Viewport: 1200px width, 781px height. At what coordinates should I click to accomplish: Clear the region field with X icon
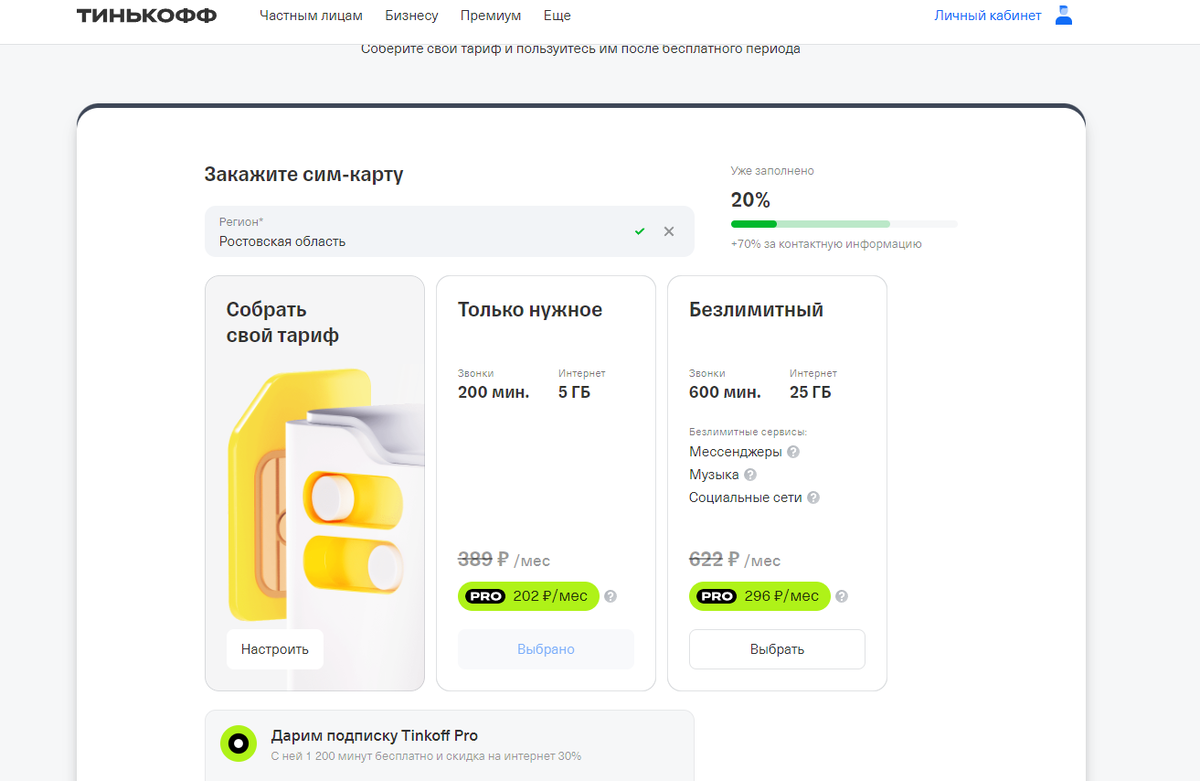pos(669,232)
